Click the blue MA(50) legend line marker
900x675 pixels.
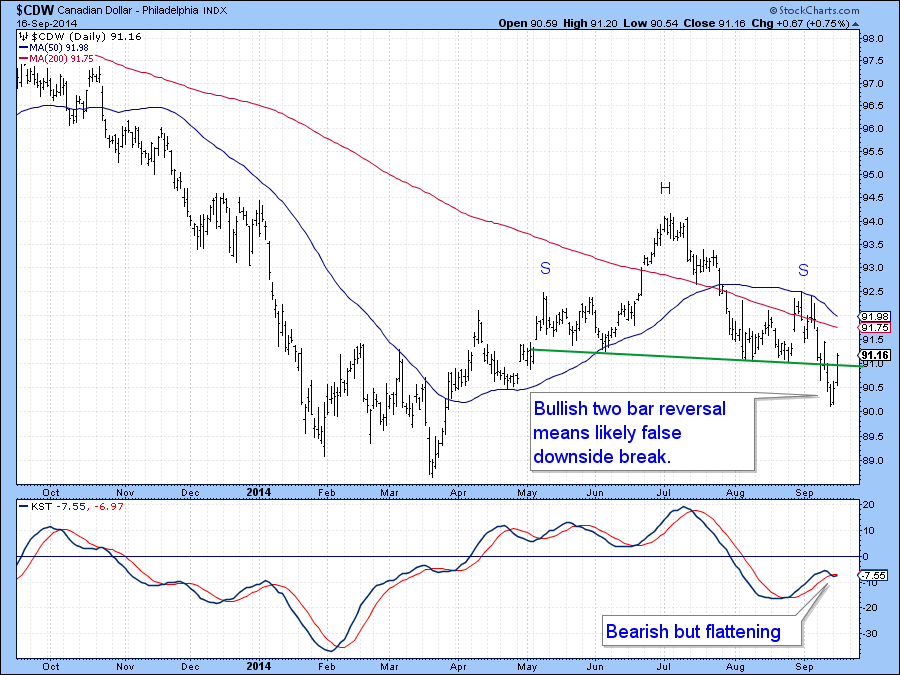click(22, 48)
